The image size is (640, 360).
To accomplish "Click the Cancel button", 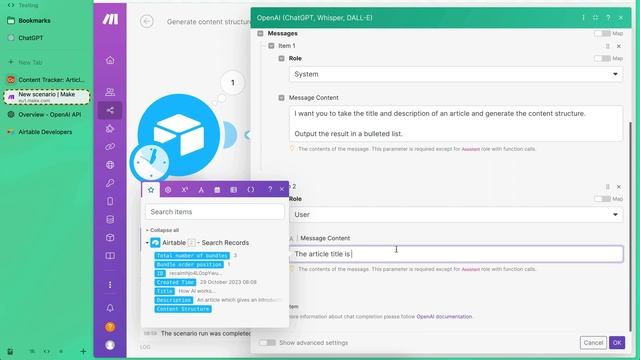I will pyautogui.click(x=593, y=343).
